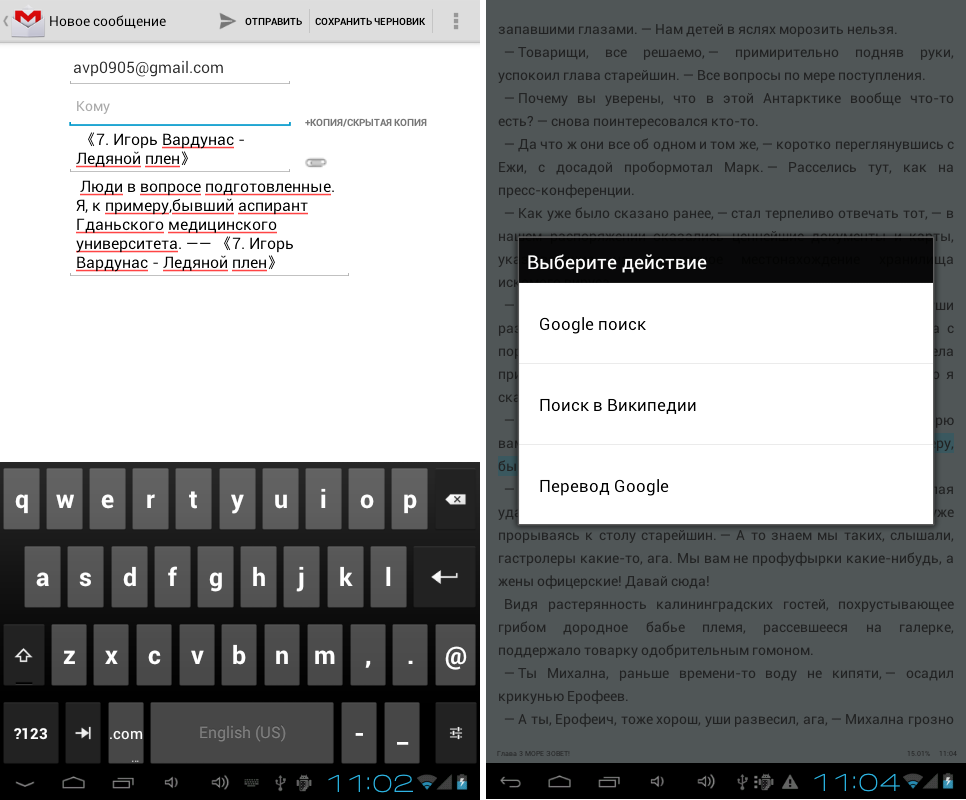The height and width of the screenshot is (800, 966).
Task: Send the message with Отправить
Action: point(261,21)
